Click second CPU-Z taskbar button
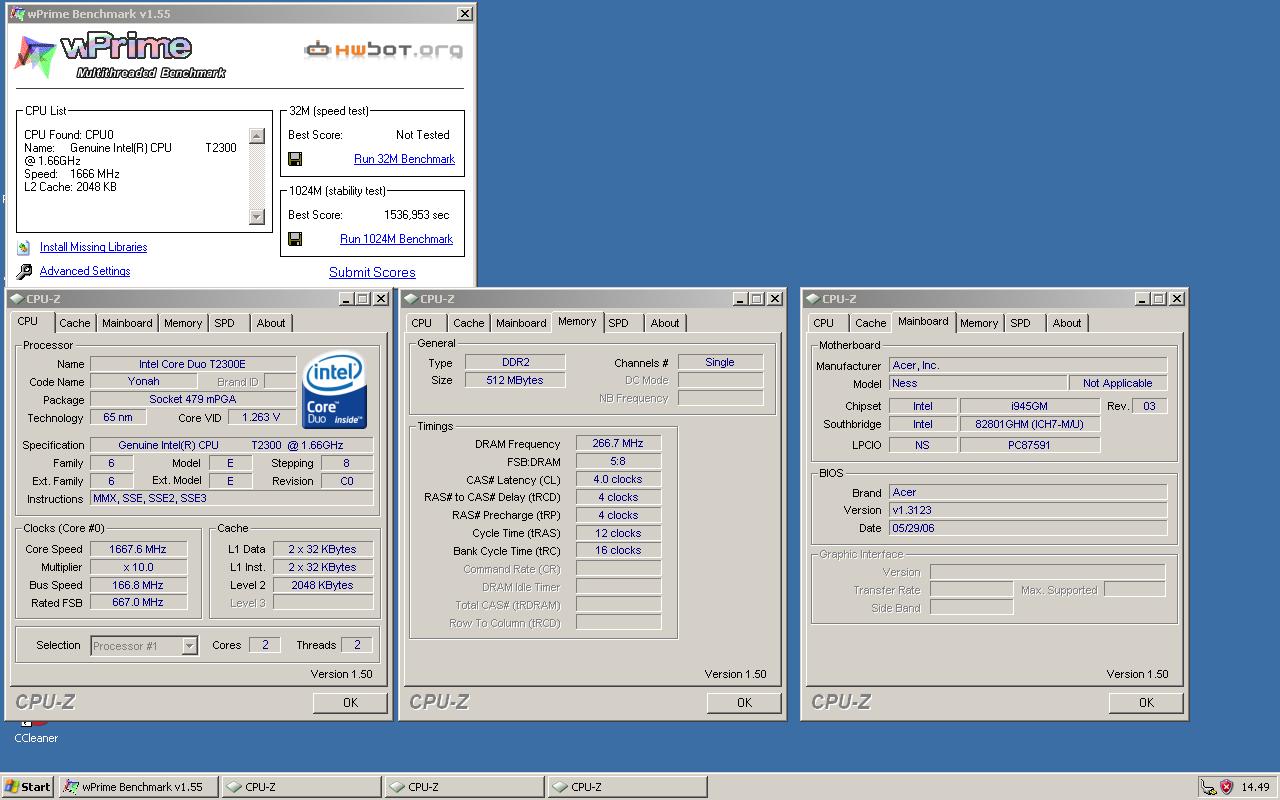Viewport: 1280px width, 800px height. point(465,787)
